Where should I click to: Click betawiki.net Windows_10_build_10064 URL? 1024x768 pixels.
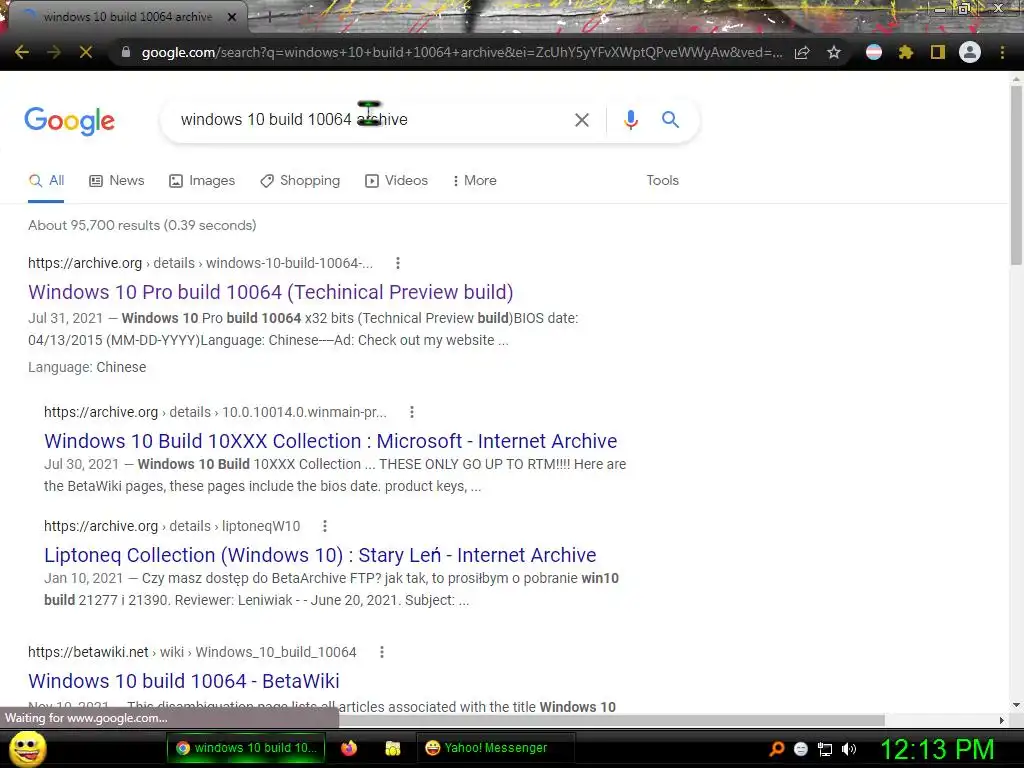(192, 652)
